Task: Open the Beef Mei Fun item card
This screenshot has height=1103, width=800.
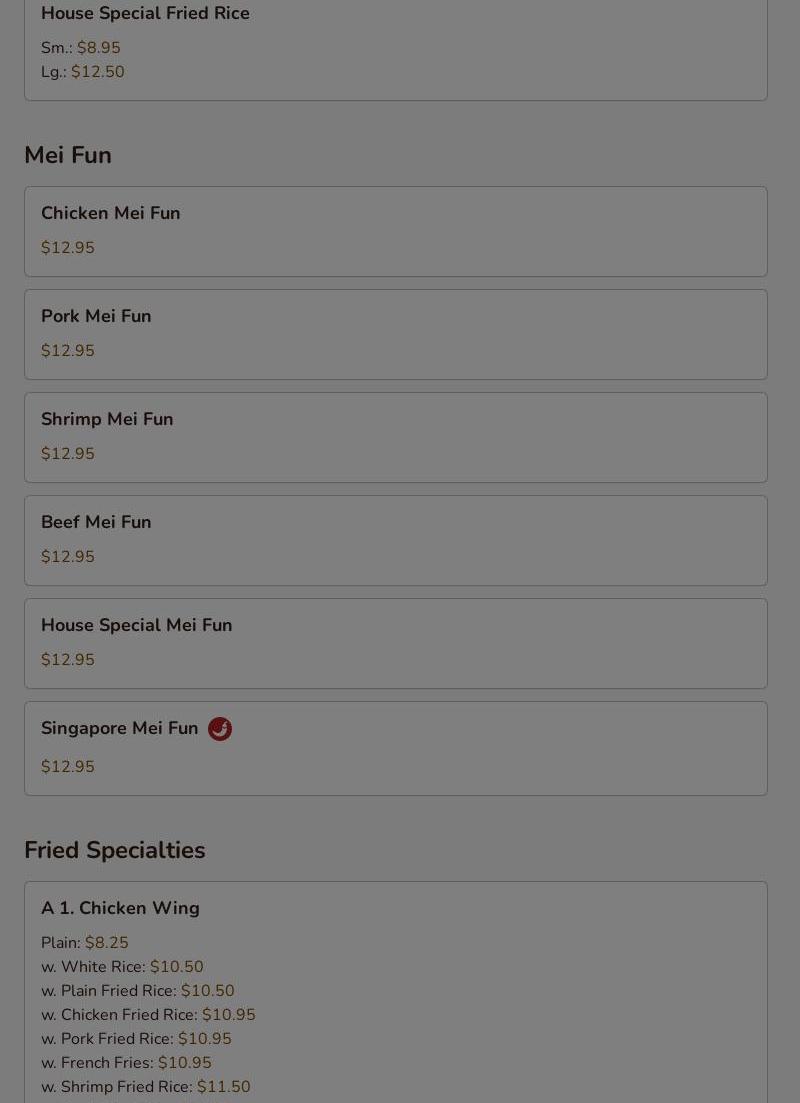Action: 395,540
